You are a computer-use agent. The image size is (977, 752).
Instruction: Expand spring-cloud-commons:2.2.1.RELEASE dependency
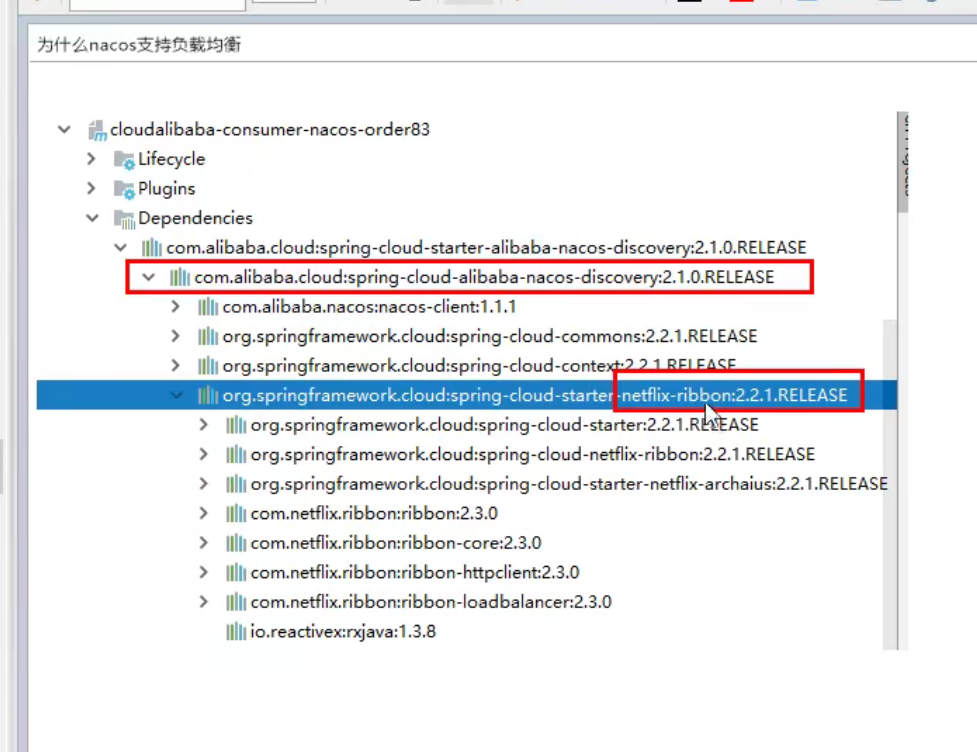pyautogui.click(x=176, y=336)
